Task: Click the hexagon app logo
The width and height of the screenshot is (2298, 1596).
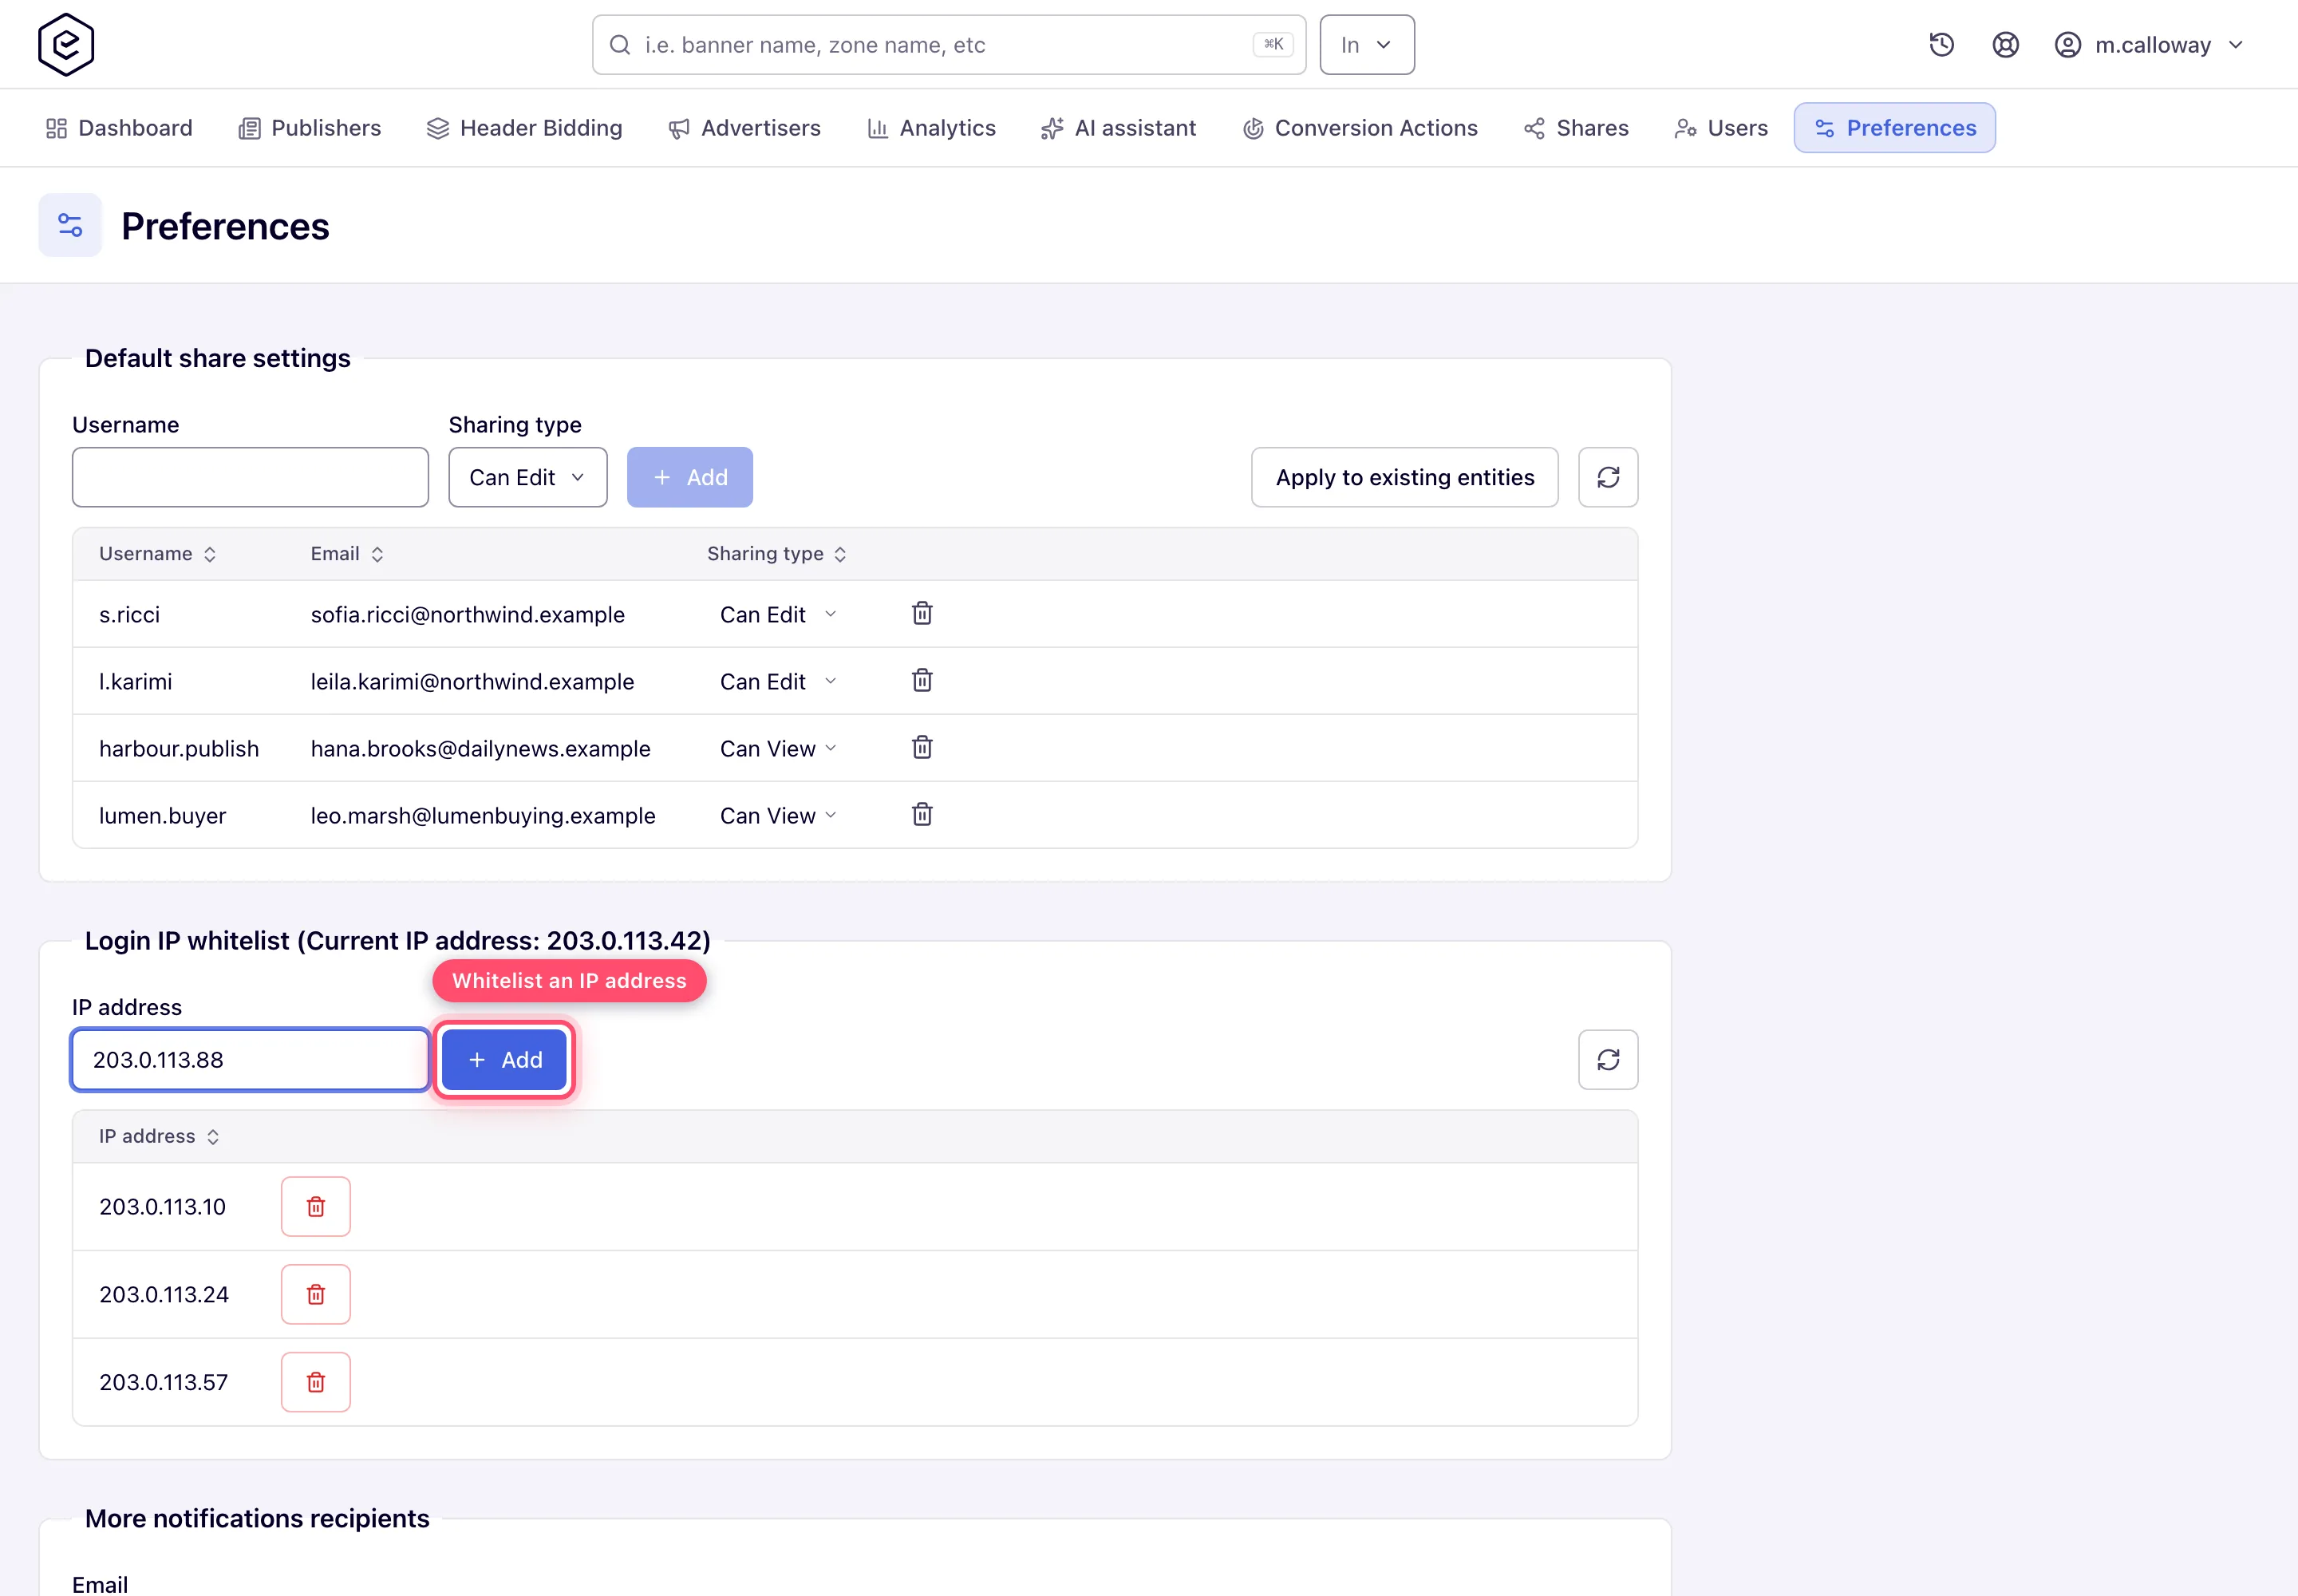Action: (x=66, y=44)
